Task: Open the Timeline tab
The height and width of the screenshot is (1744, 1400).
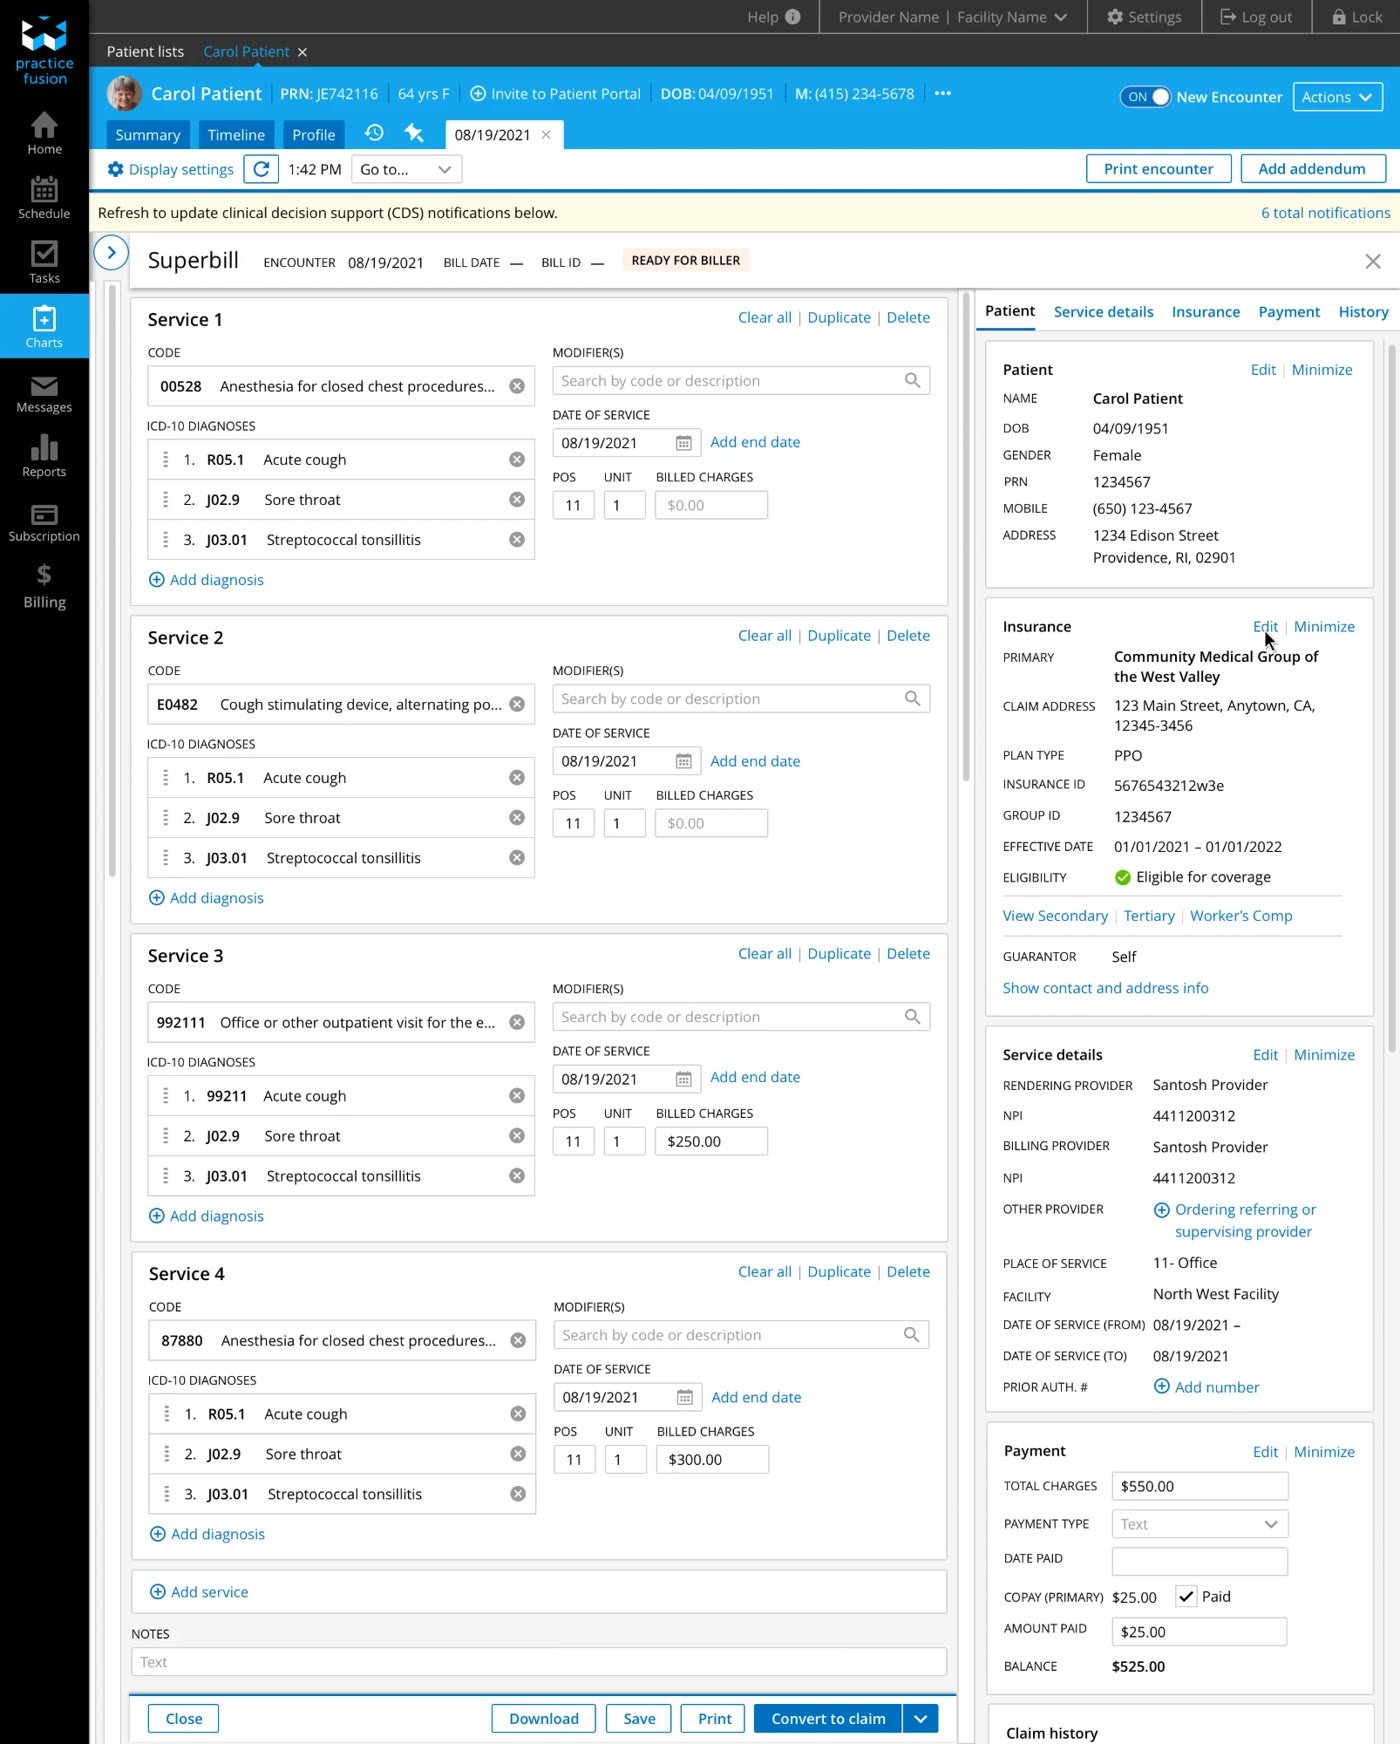Action: (236, 135)
